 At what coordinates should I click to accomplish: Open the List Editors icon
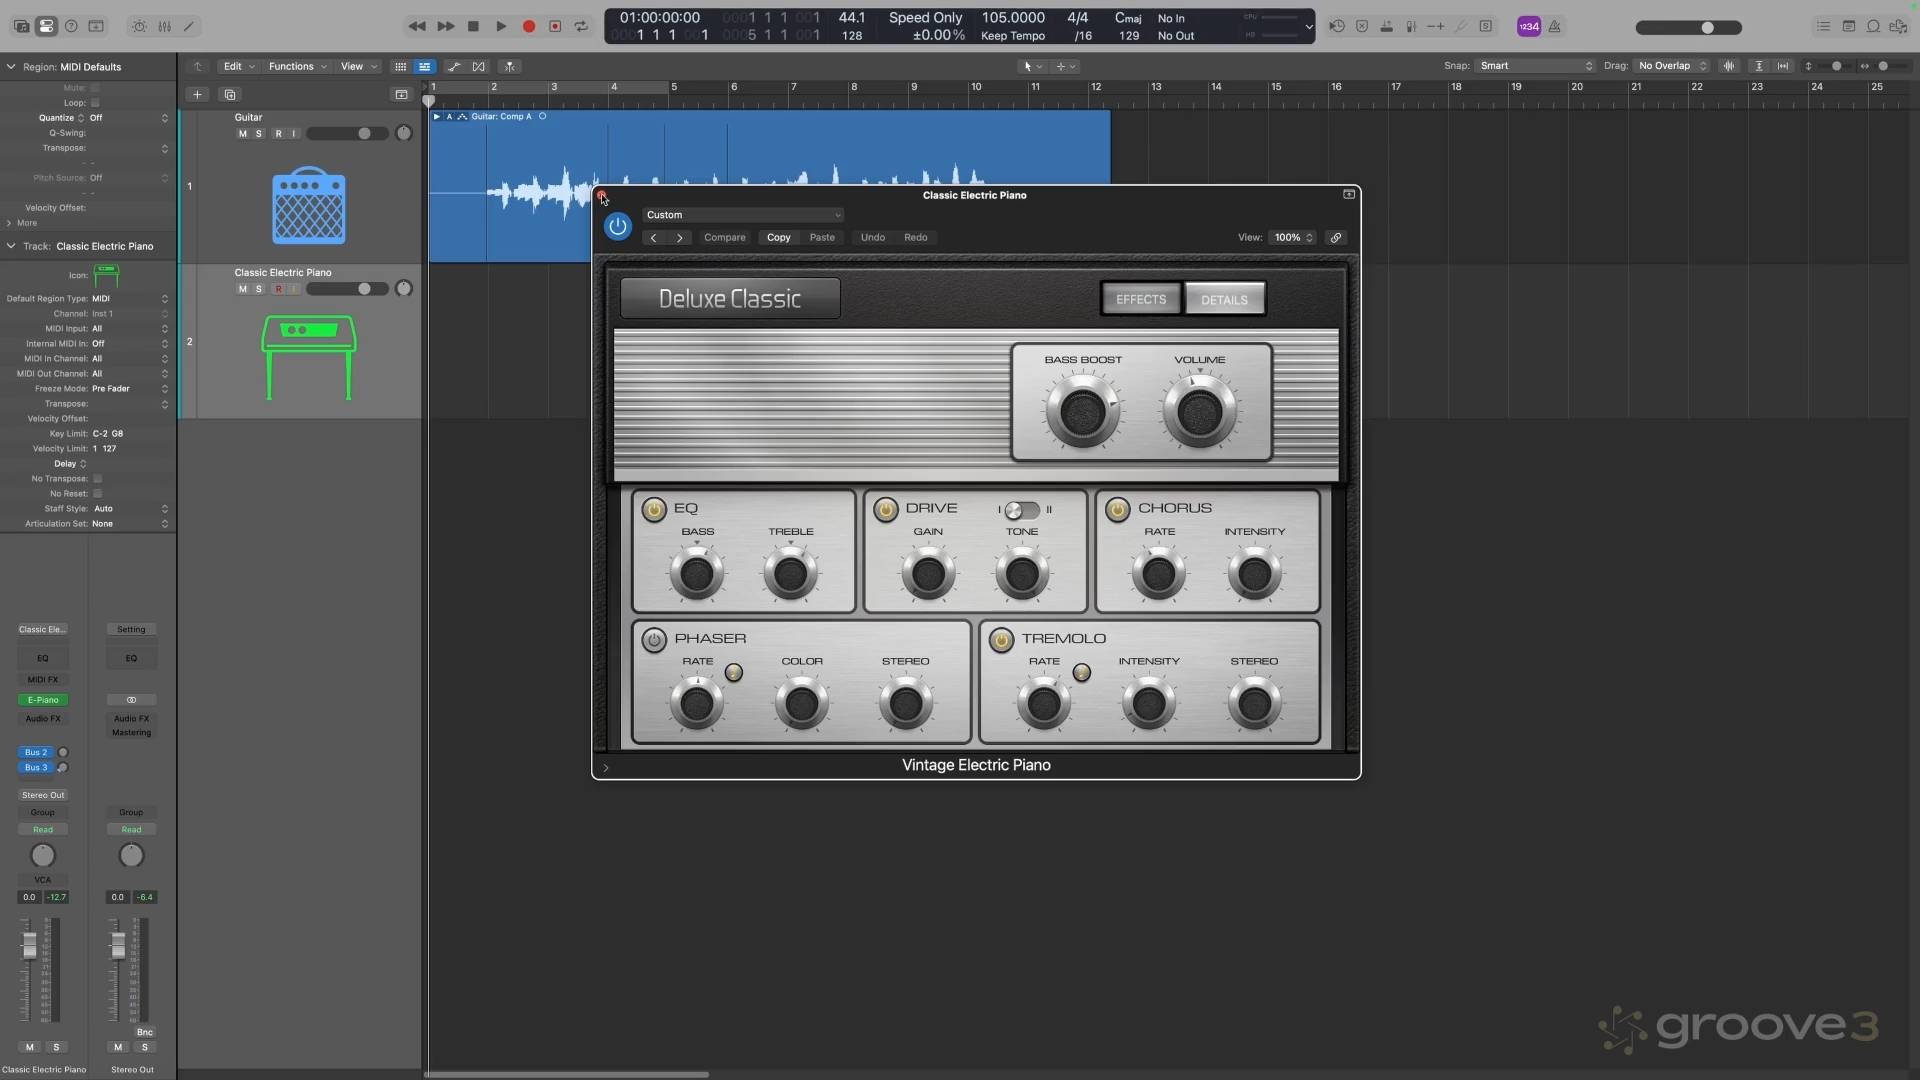1823,26
